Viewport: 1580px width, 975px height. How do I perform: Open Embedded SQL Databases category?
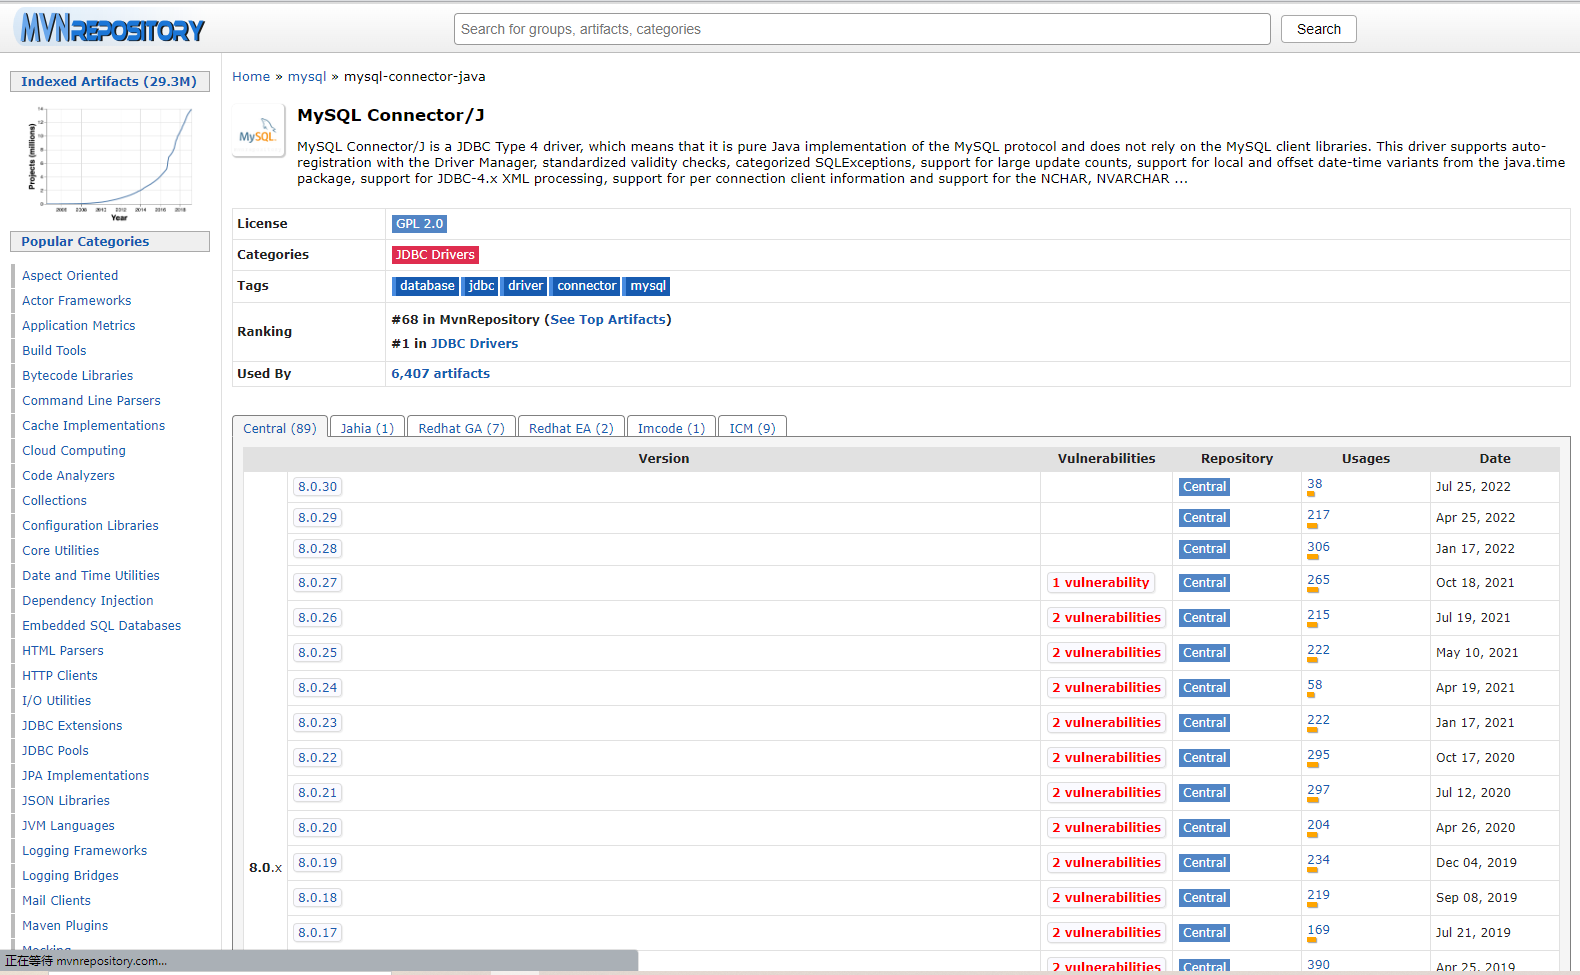pos(102,626)
